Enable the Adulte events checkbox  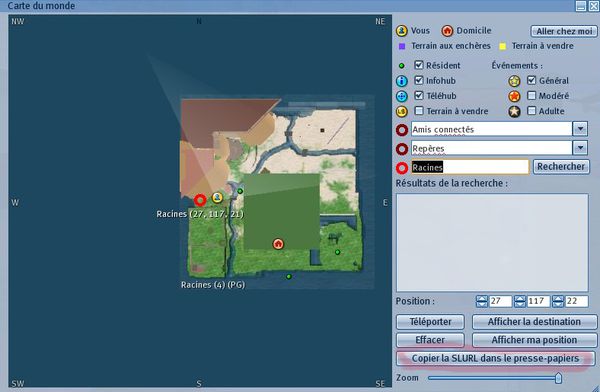[532, 111]
